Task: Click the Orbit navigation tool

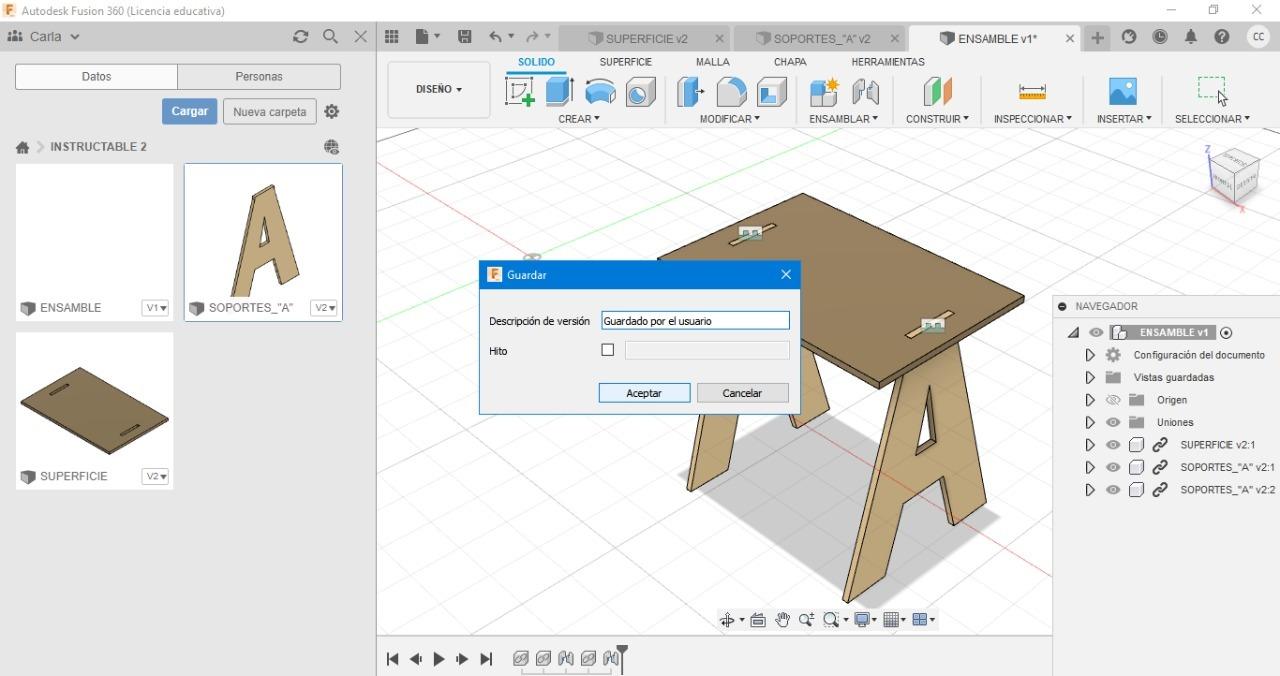Action: tap(727, 620)
